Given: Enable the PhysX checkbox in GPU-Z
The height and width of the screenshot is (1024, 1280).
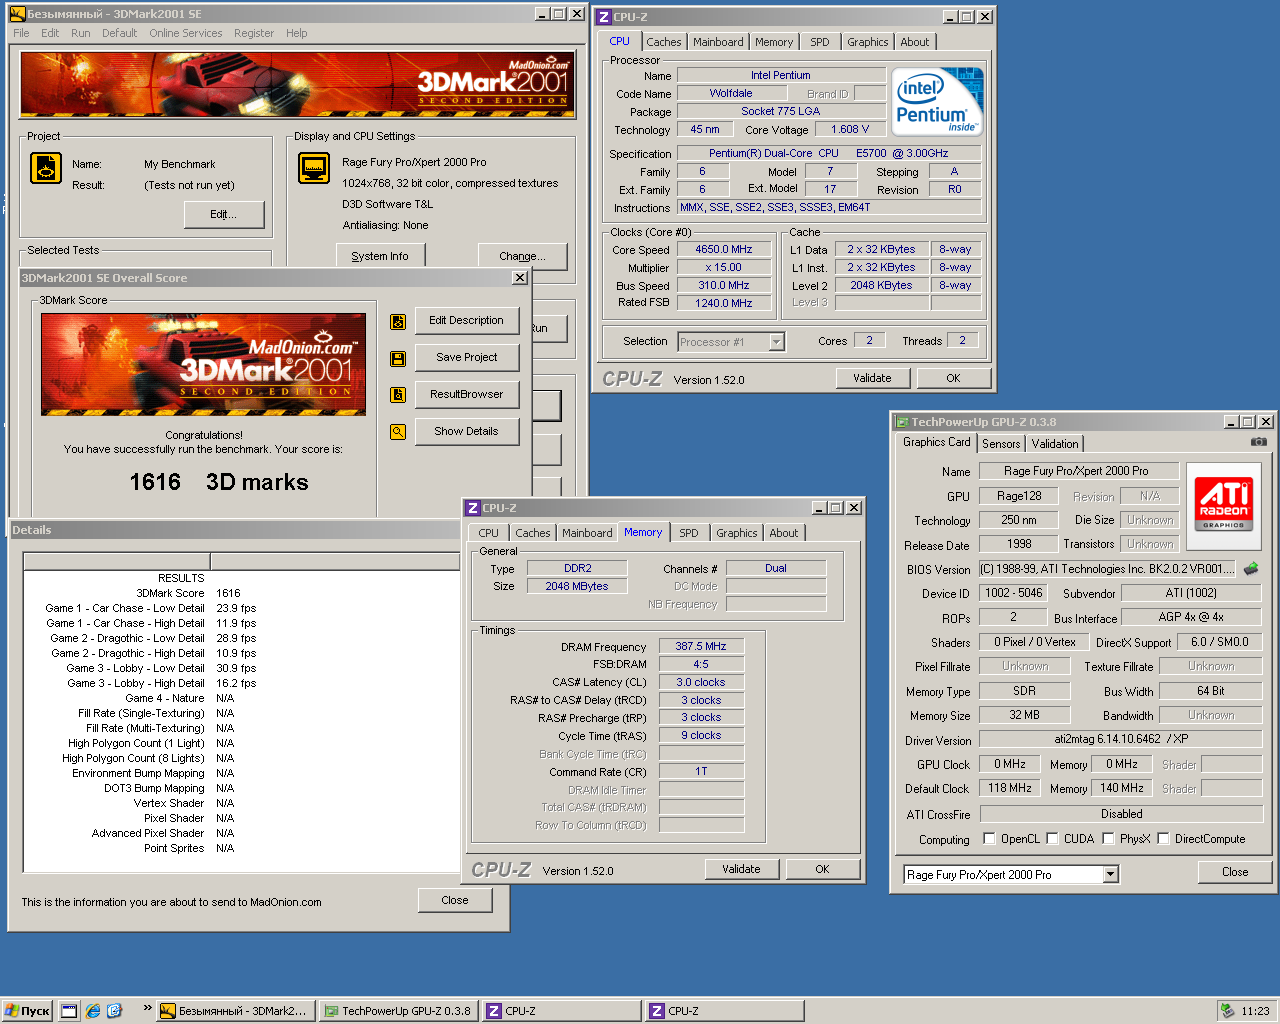Looking at the screenshot, I should pos(1108,839).
